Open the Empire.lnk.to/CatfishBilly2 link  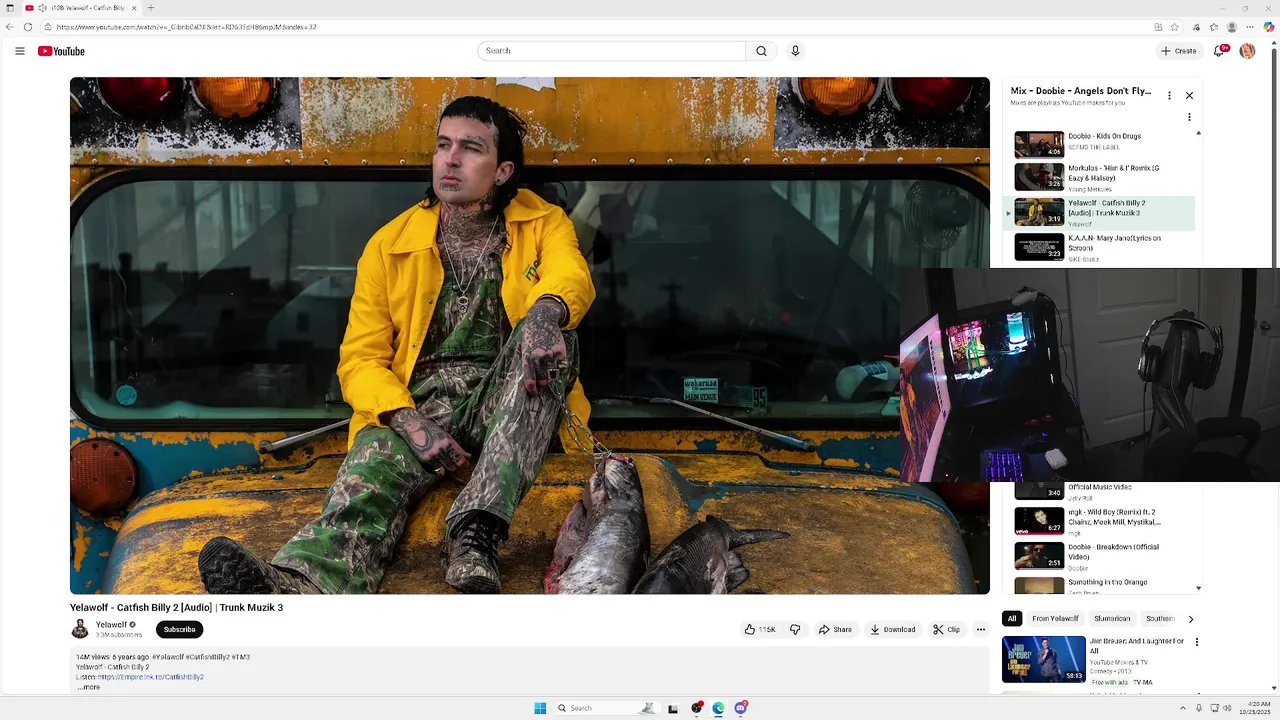pyautogui.click(x=150, y=677)
